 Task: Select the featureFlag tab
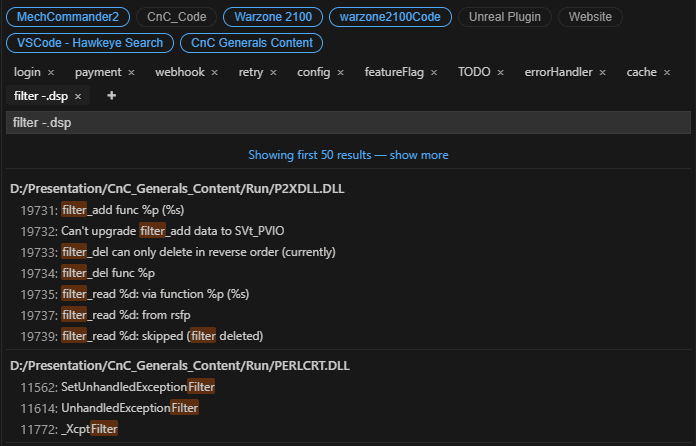pyautogui.click(x=394, y=72)
